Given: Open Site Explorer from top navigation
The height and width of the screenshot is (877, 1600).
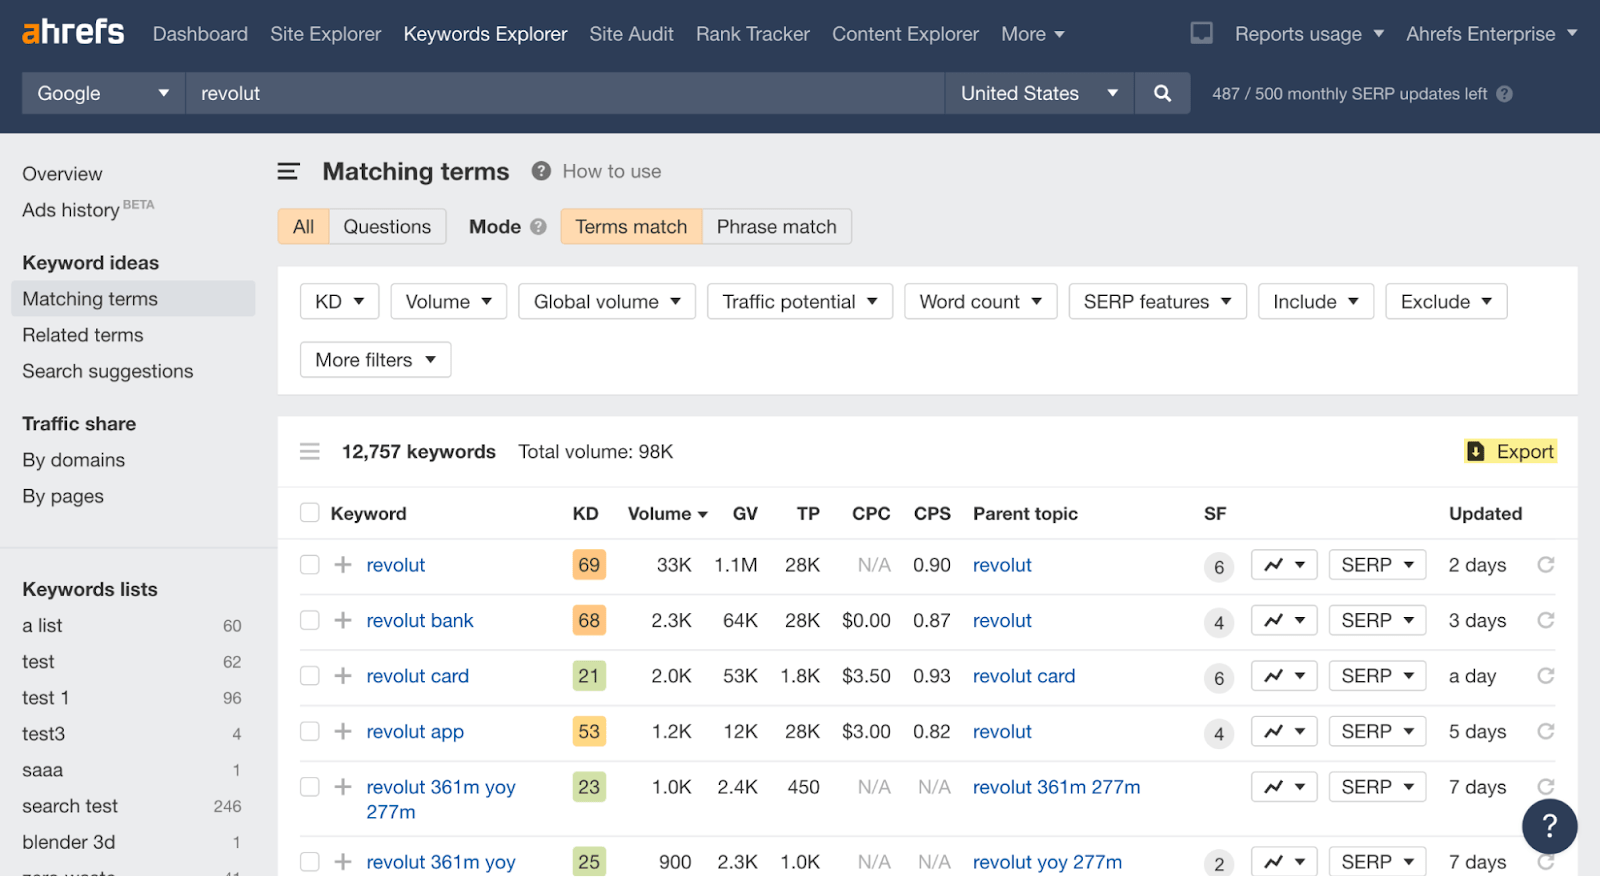Looking at the screenshot, I should point(325,34).
